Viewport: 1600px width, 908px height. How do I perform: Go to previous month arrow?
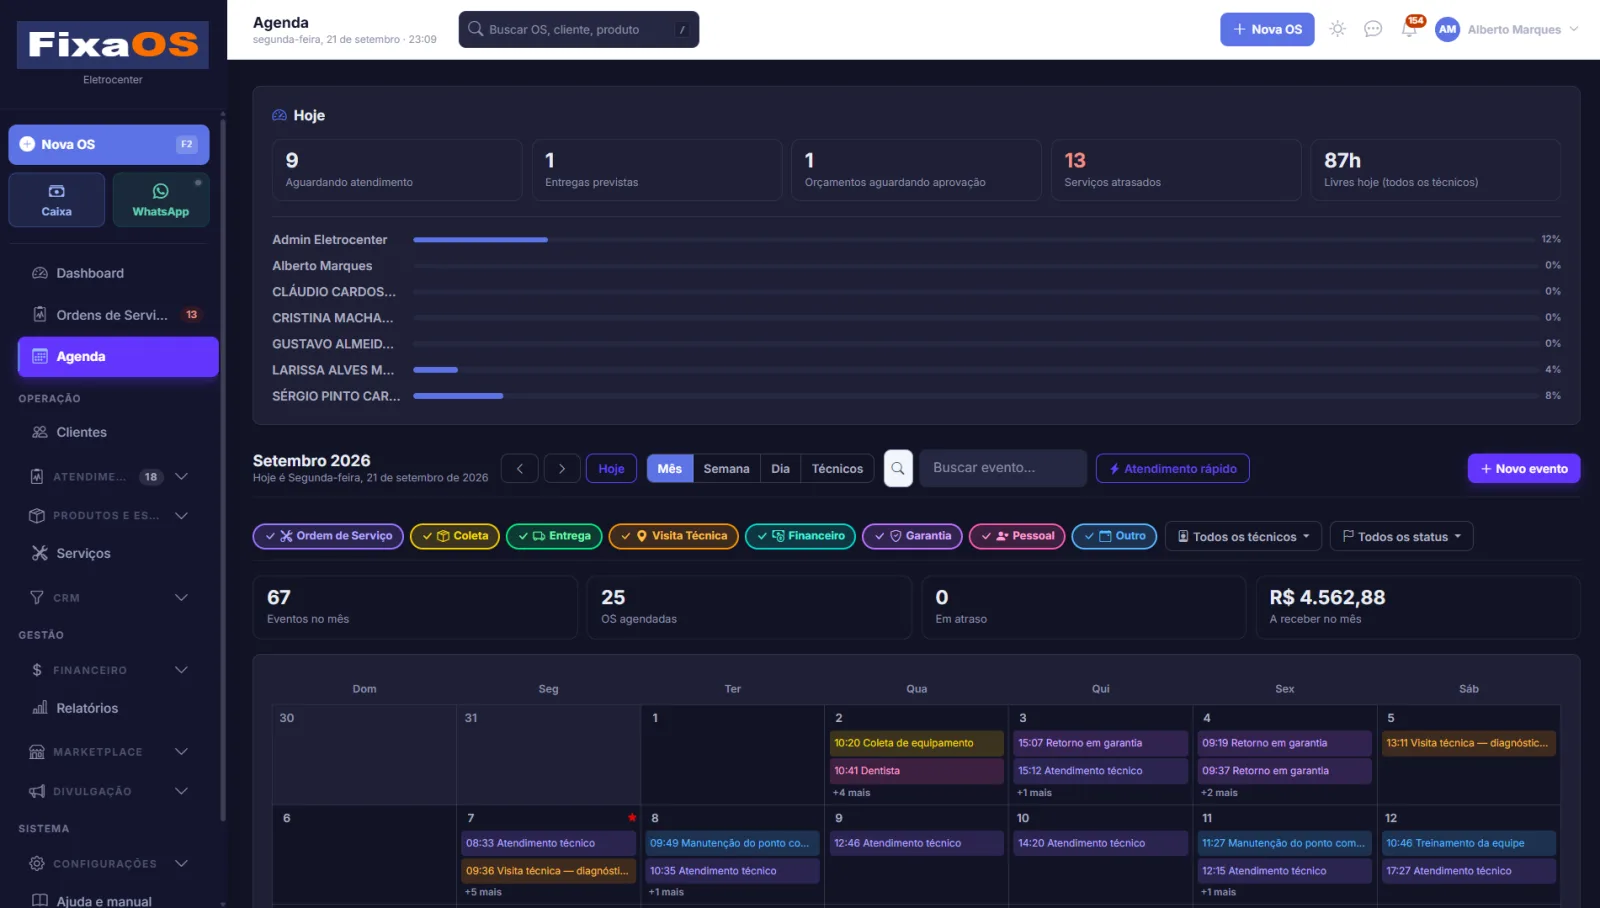click(520, 468)
